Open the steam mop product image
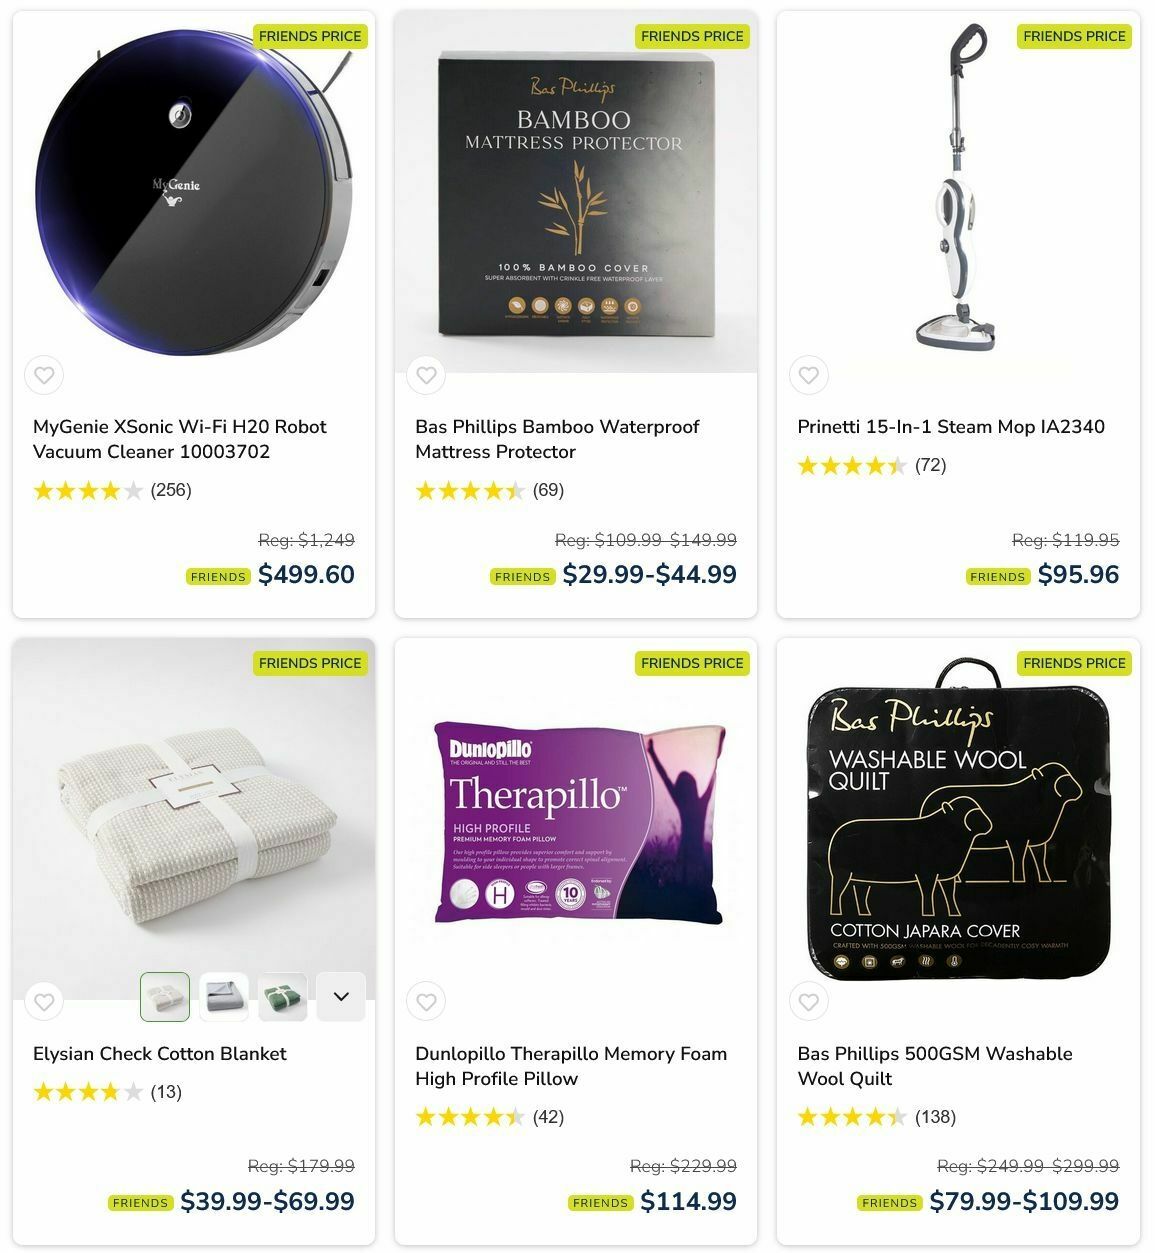 [958, 192]
